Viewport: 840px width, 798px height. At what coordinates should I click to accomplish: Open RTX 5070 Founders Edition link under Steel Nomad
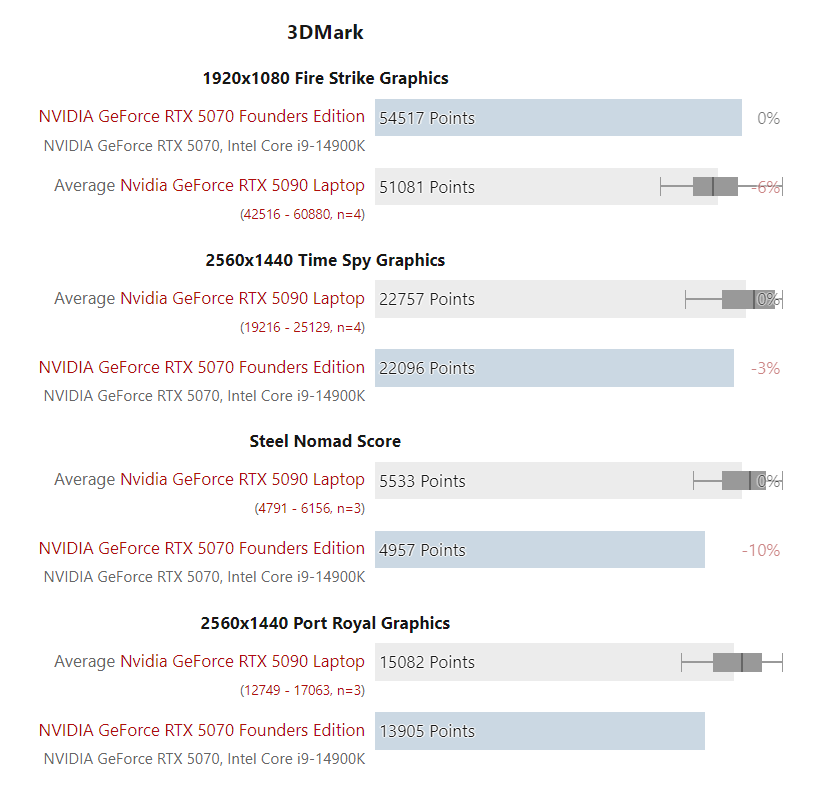tap(201, 548)
